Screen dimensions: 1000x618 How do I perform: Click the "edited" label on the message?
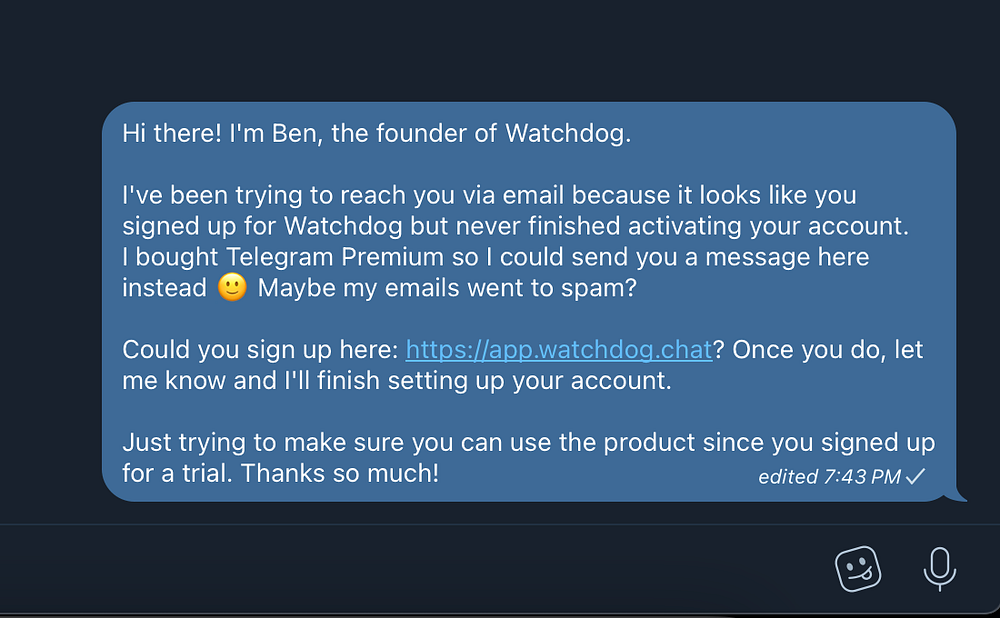click(788, 477)
